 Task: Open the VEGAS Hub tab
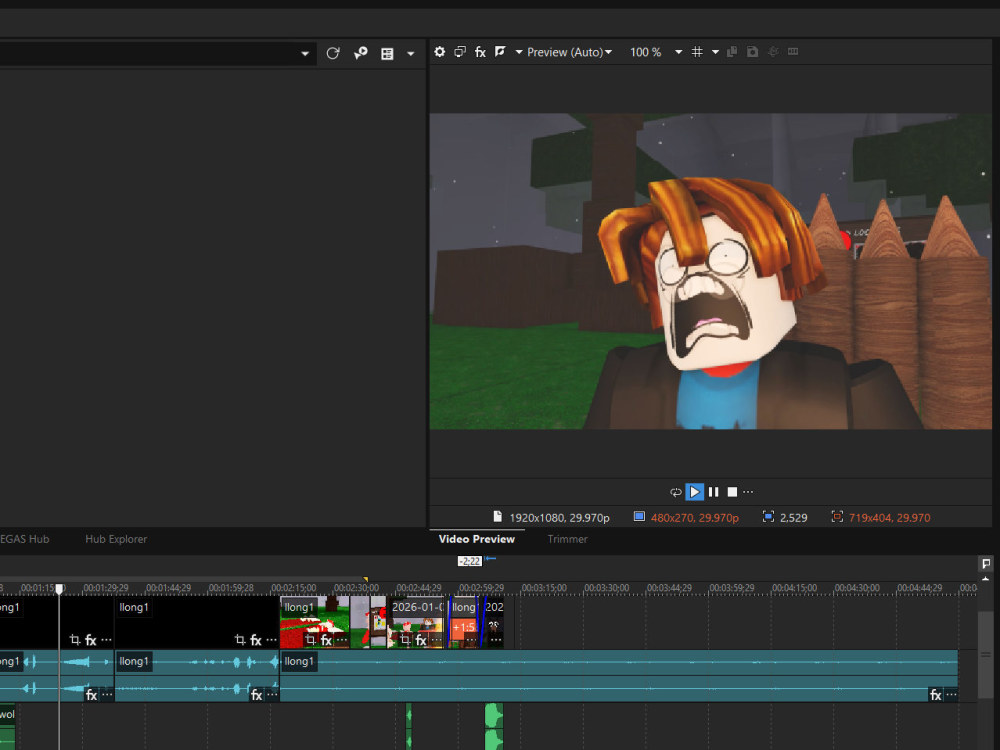[25, 539]
